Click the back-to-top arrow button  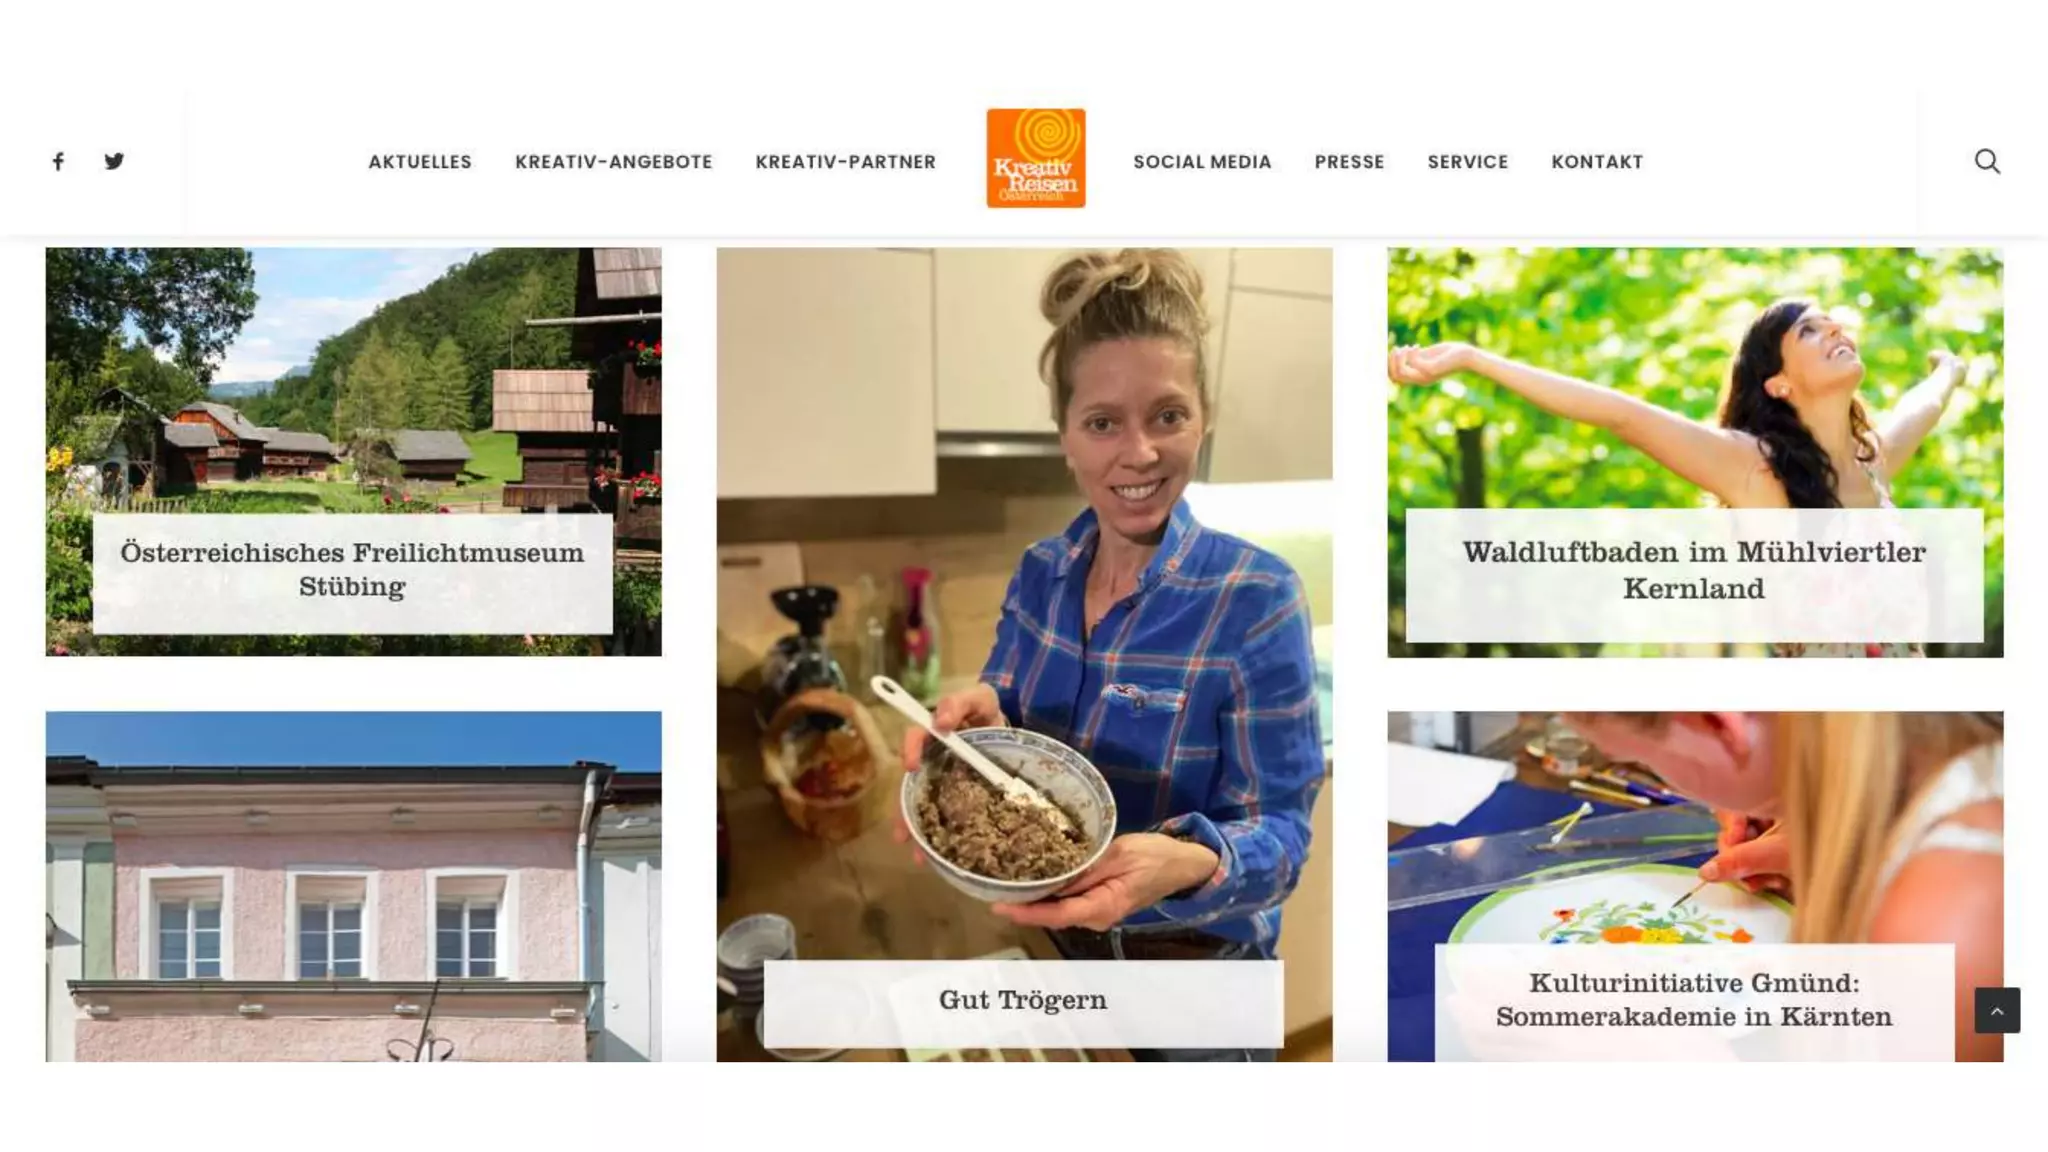tap(1997, 1010)
